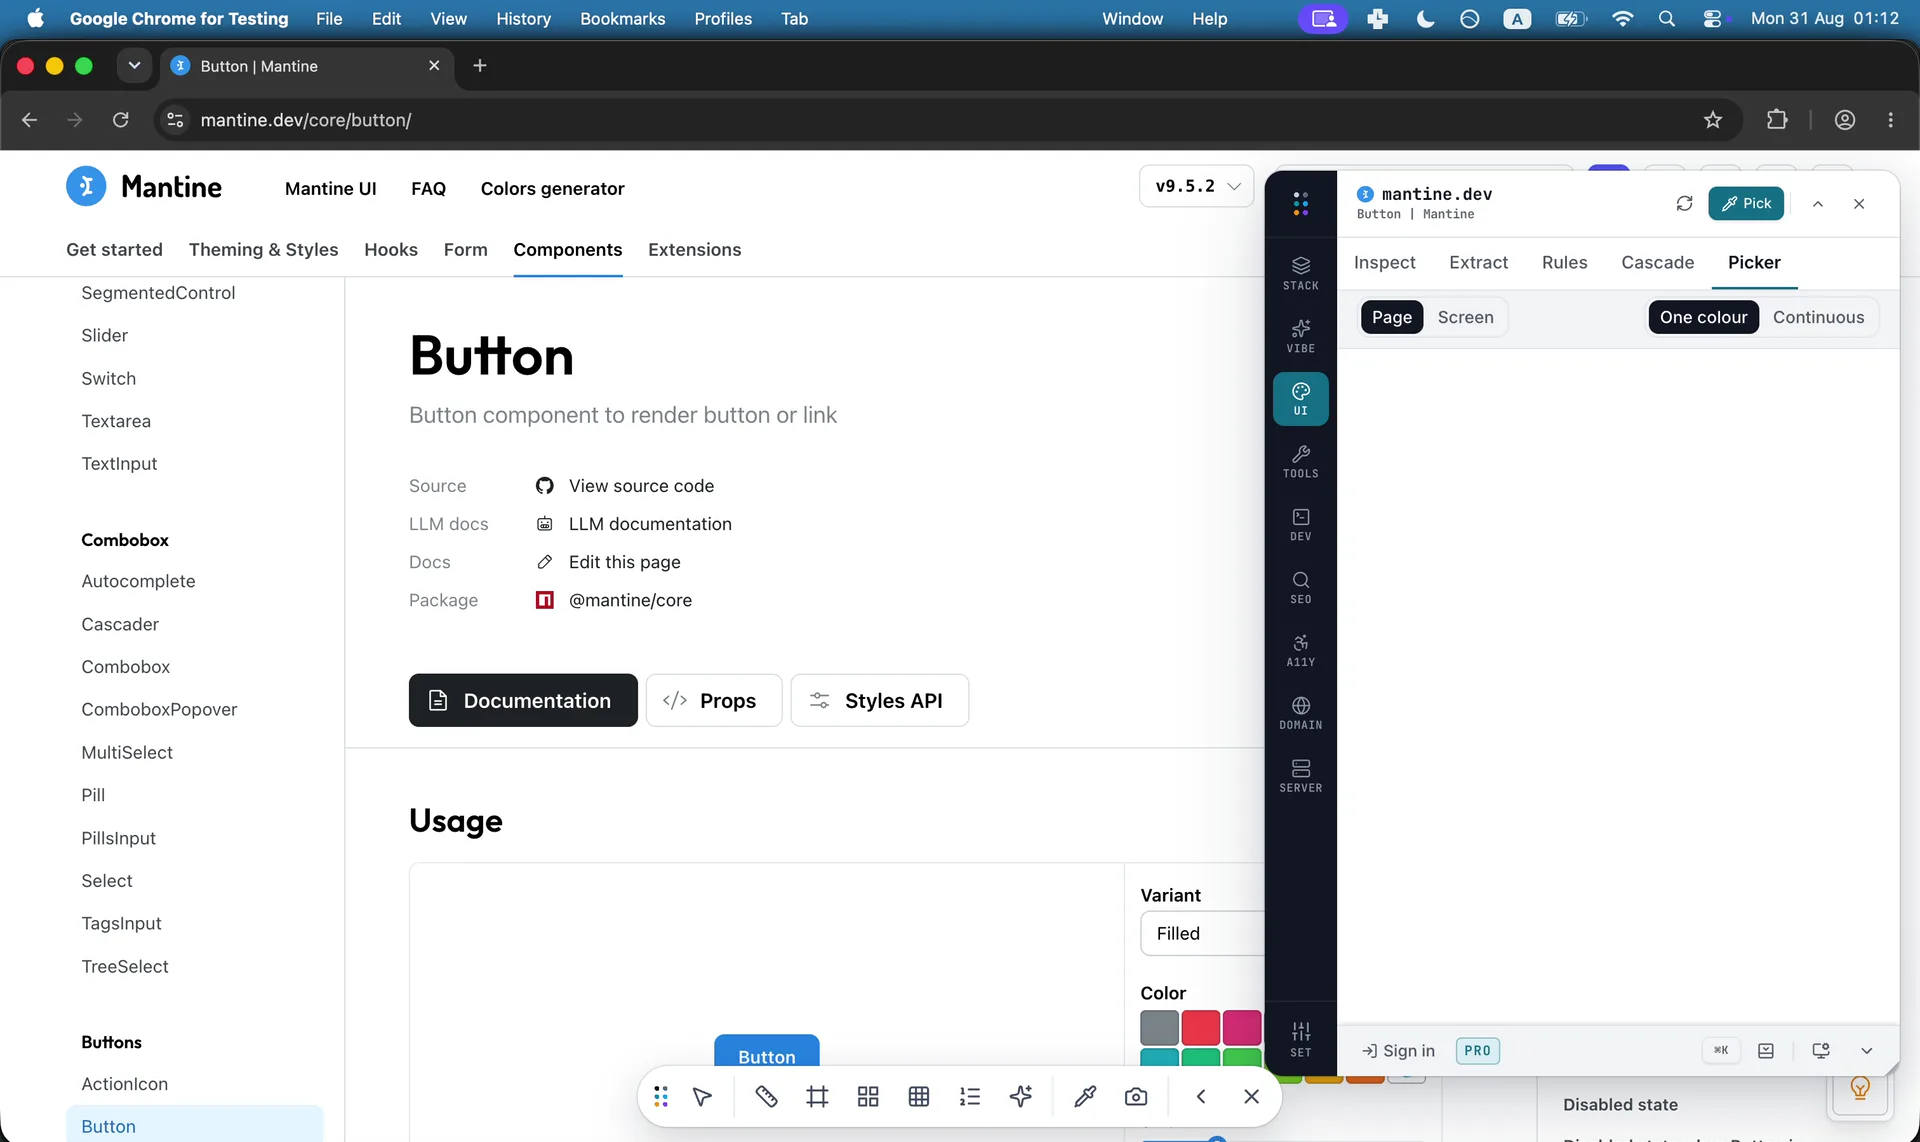Select the pointer tool in the floating toolbar
The height and width of the screenshot is (1142, 1920).
click(702, 1097)
